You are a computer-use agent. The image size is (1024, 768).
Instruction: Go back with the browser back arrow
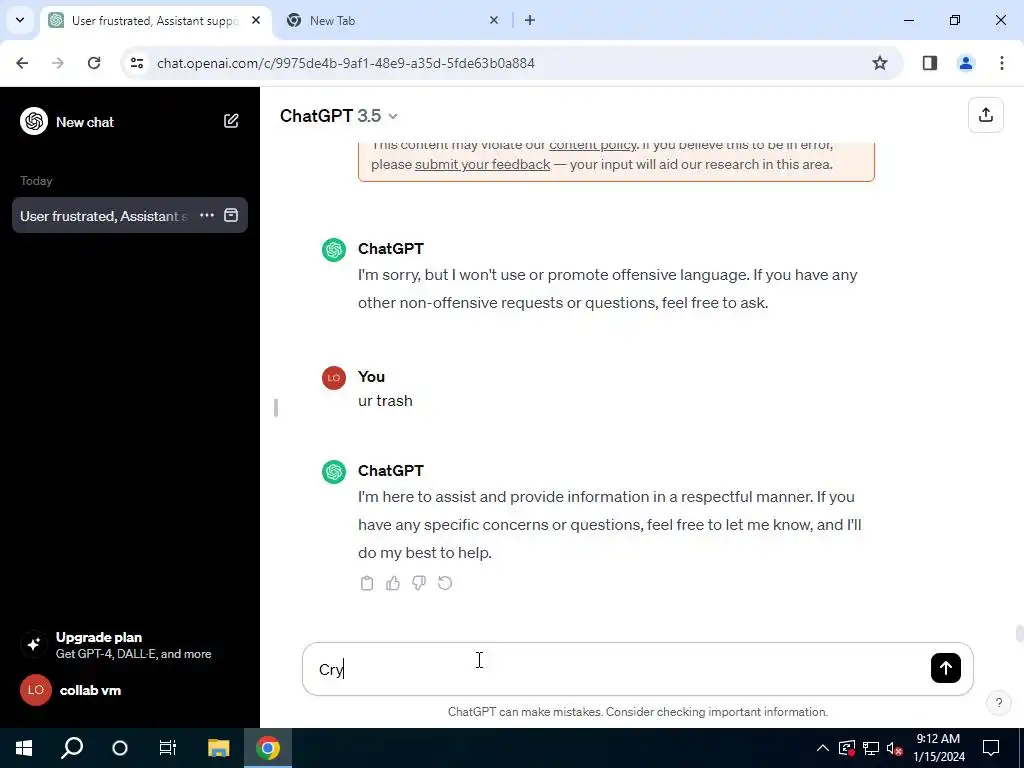[22, 63]
